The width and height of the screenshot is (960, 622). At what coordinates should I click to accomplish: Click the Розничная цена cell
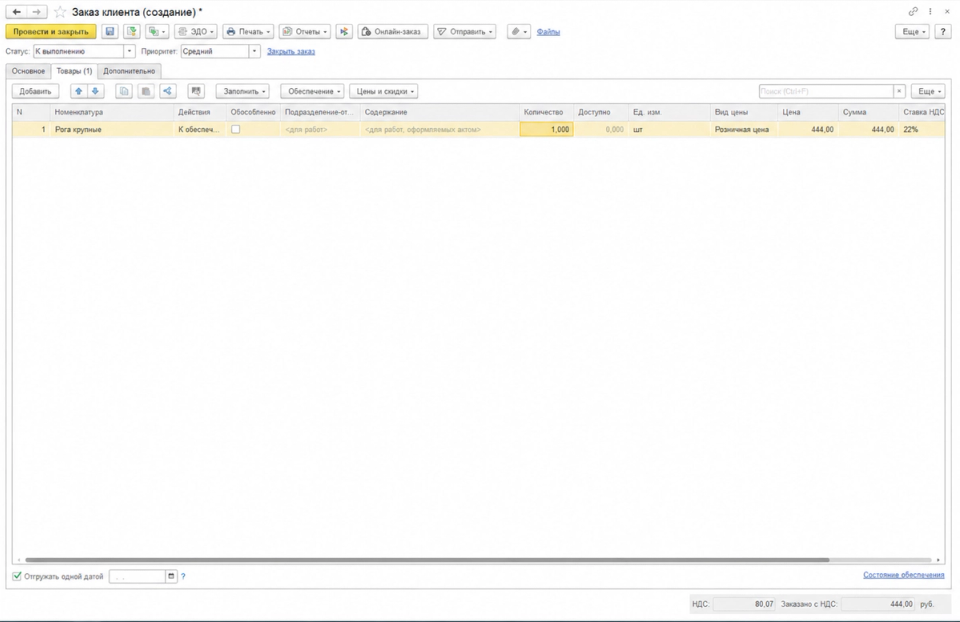click(x=744, y=129)
